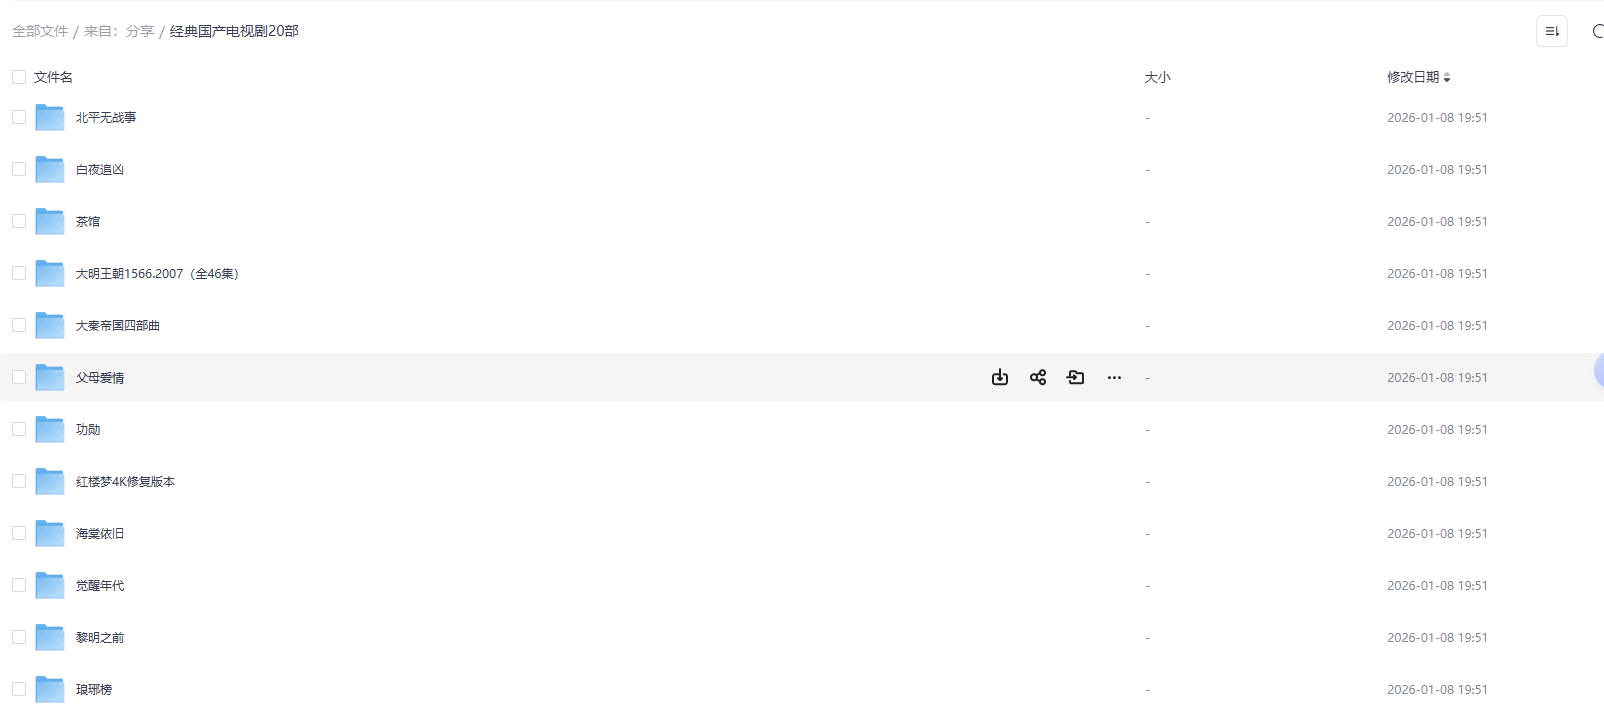Open folder 大明王朝1566.2007（全46集）

[x=157, y=273]
